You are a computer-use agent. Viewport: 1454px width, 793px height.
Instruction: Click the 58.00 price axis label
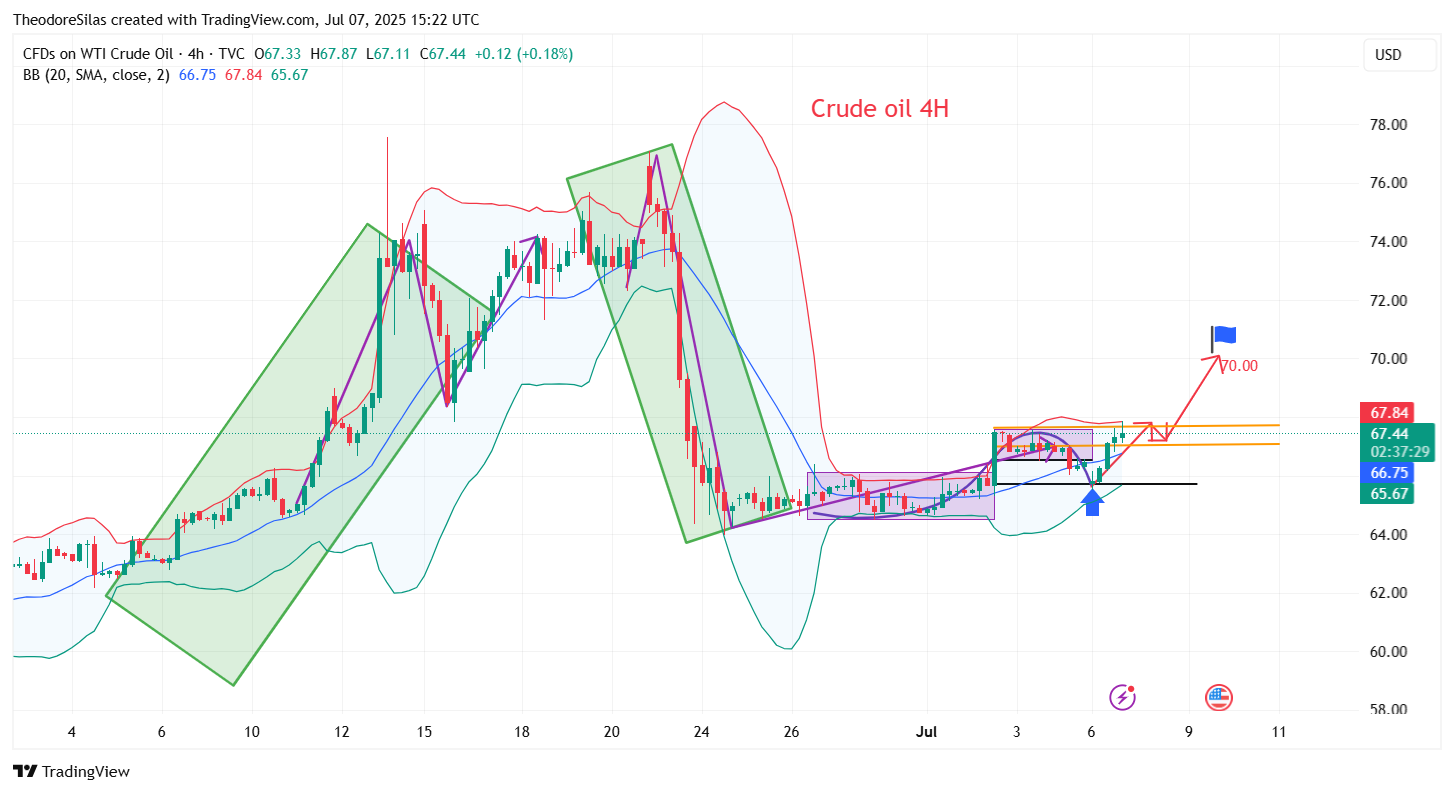coord(1389,710)
